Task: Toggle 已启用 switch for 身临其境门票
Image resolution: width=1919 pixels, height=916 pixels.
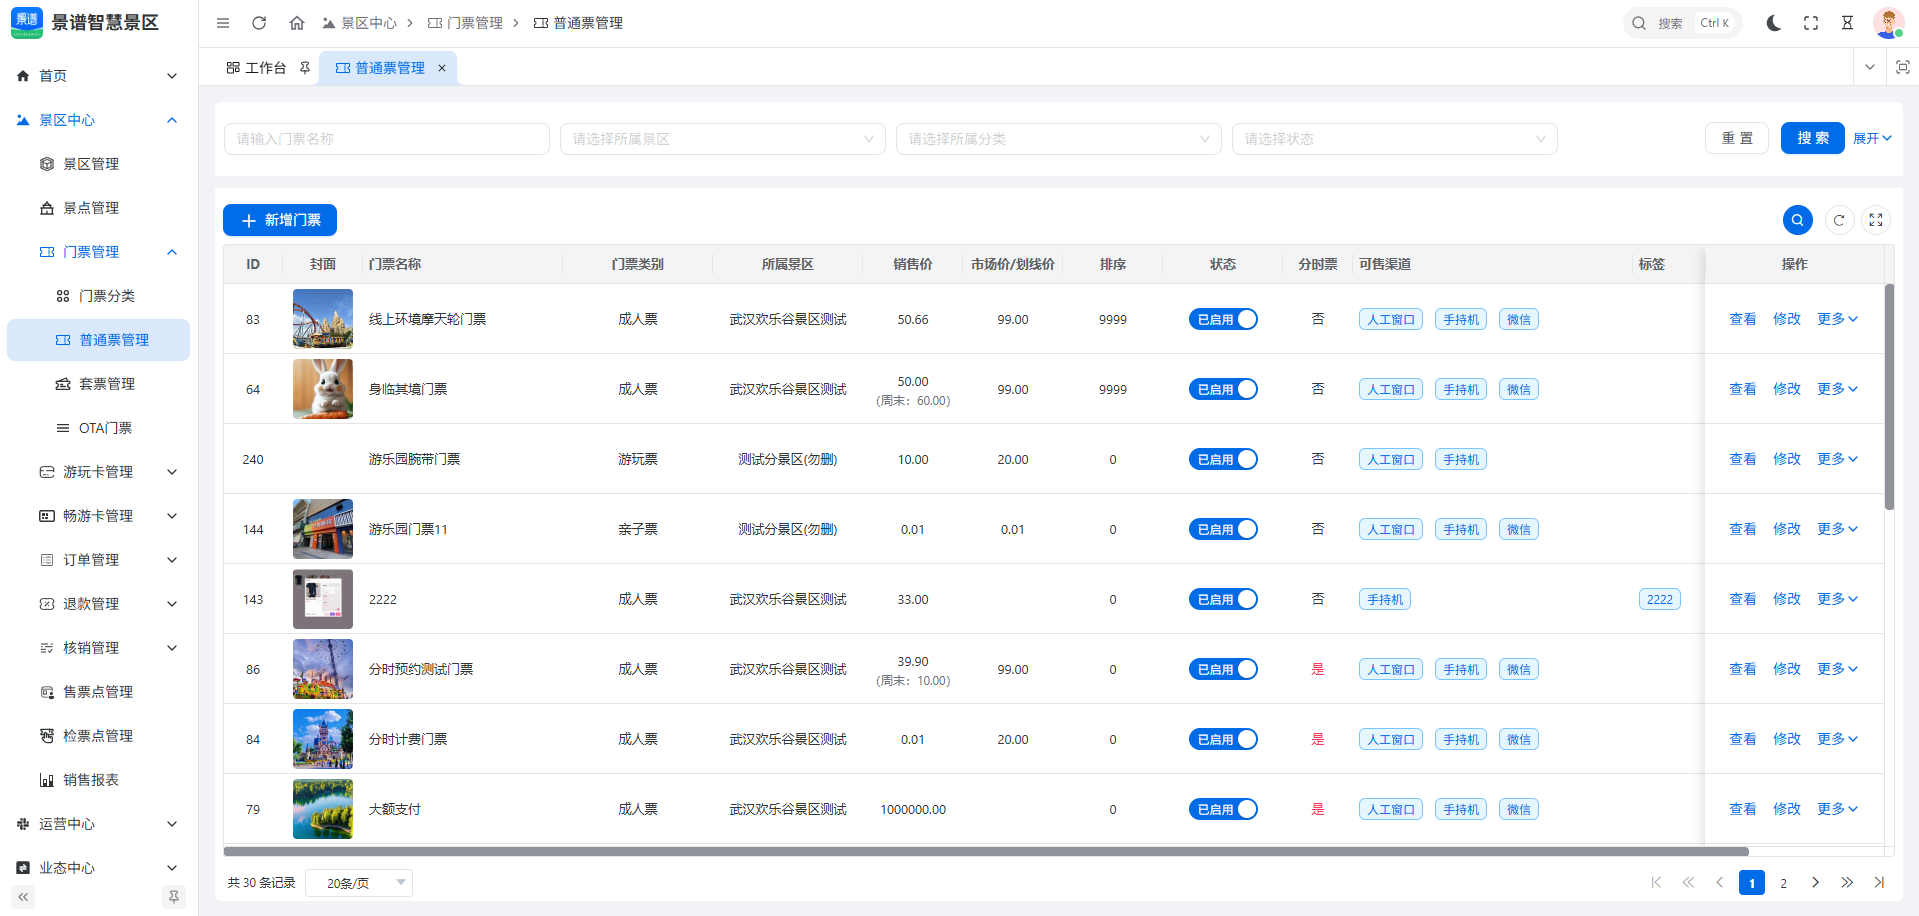Action: (1222, 389)
